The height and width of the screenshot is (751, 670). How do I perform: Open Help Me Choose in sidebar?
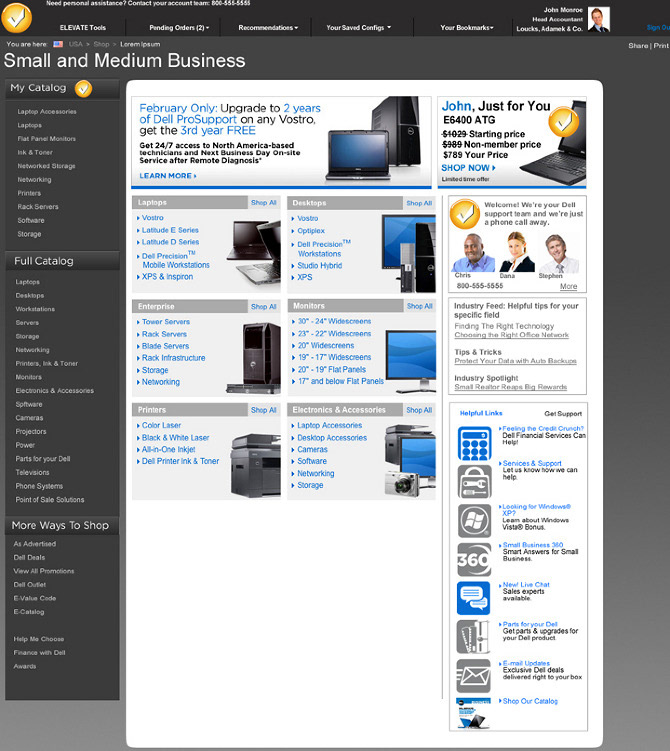pyautogui.click(x=39, y=639)
